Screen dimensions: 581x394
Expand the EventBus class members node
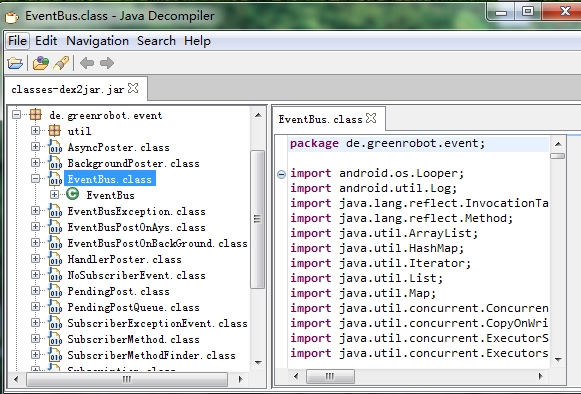(54, 195)
